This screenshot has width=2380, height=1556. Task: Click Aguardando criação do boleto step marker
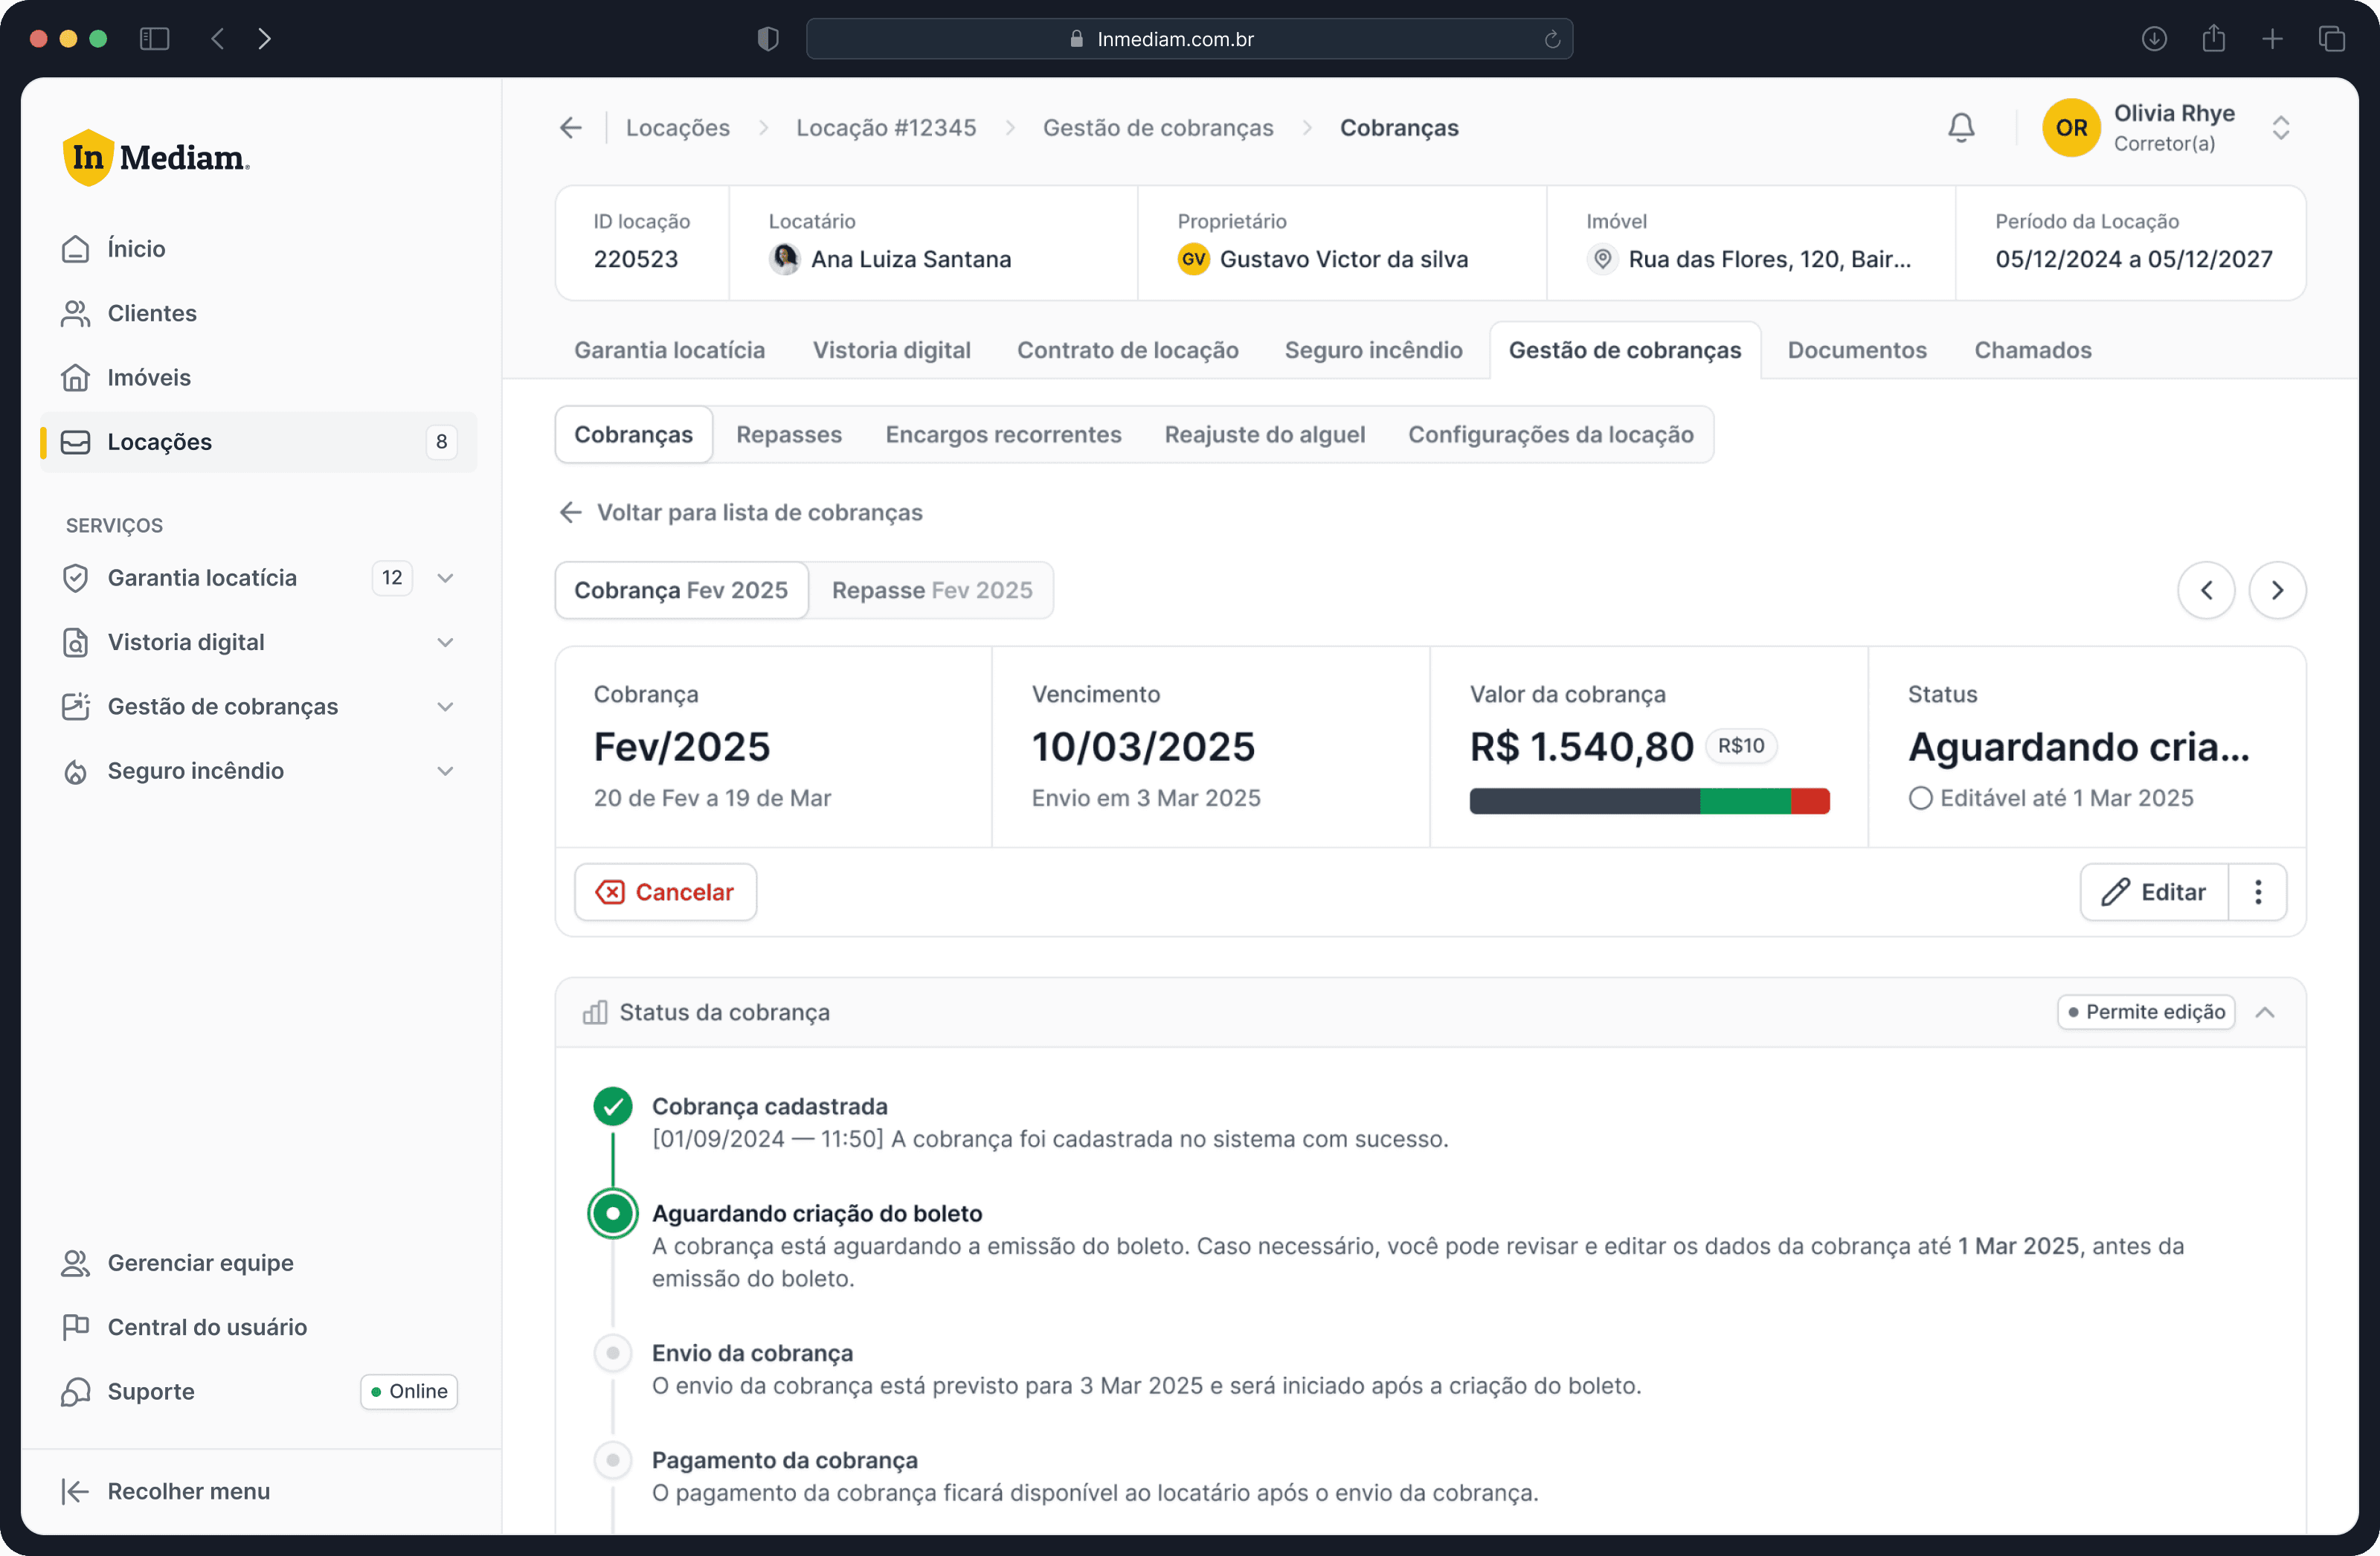click(x=613, y=1213)
